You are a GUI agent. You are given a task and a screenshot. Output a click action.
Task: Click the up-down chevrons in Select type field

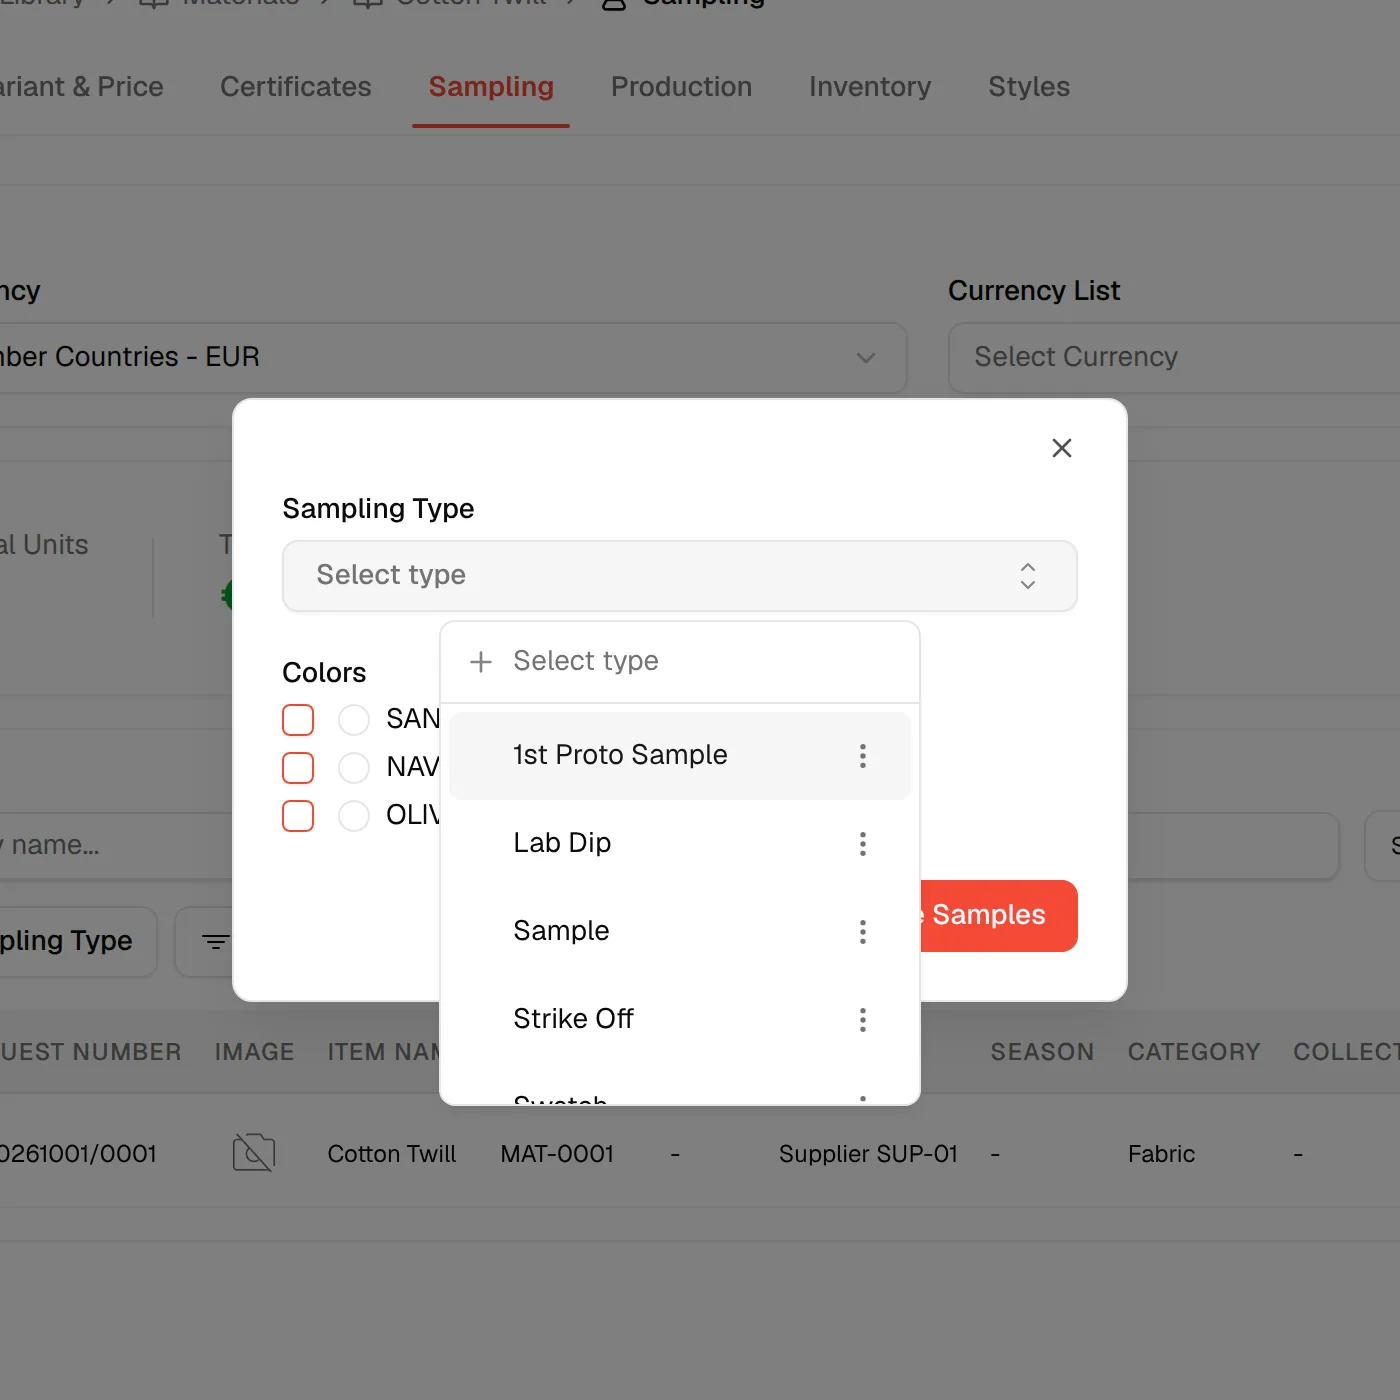click(x=1028, y=576)
